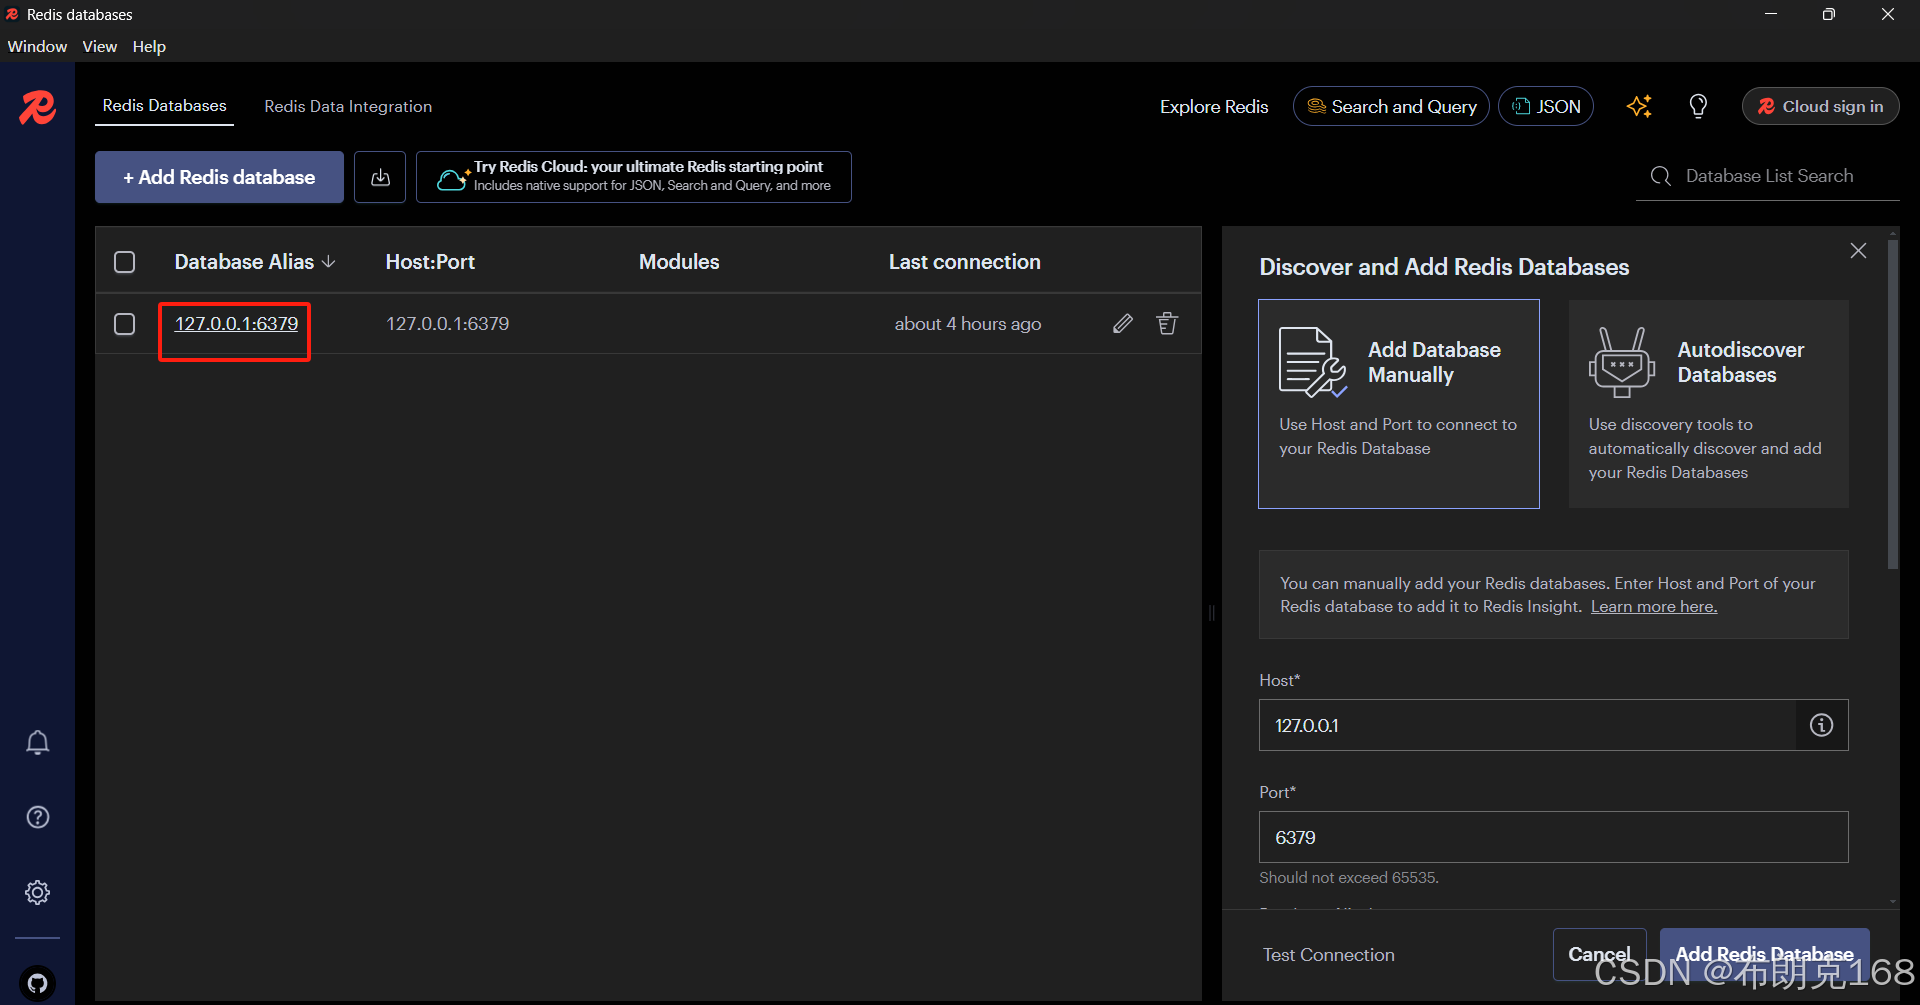The width and height of the screenshot is (1920, 1005).
Task: Click the panel resize handle between list and form
Action: click(x=1212, y=613)
